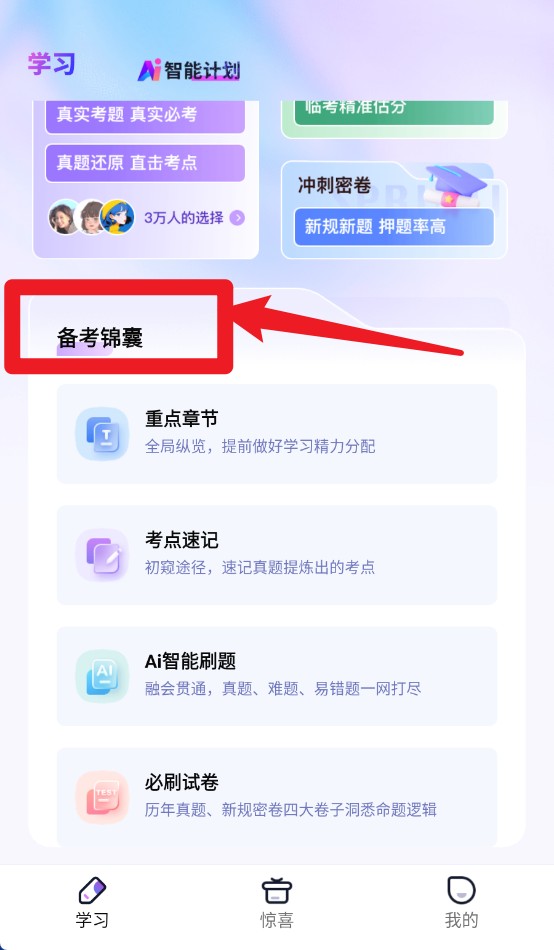Select the 学习 header tab
The width and height of the screenshot is (554, 950).
52,64
